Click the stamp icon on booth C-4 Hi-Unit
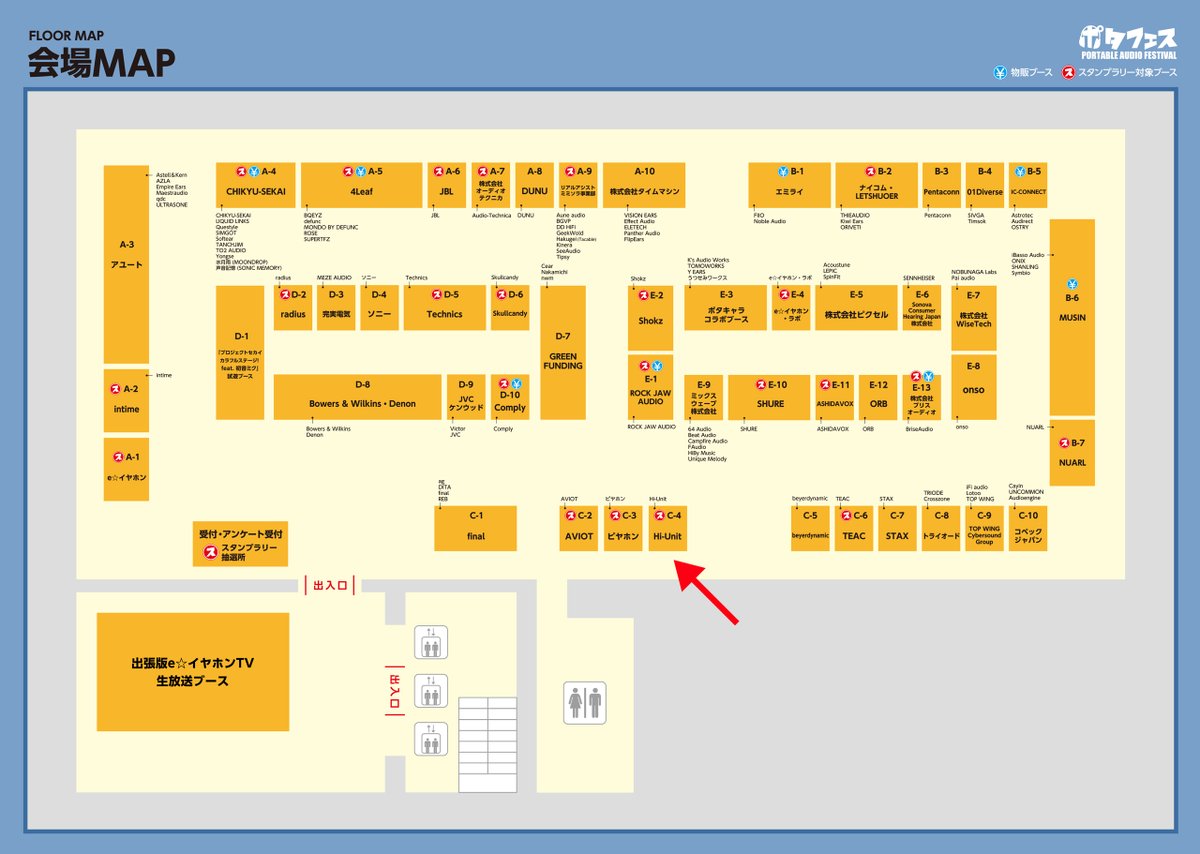The width and height of the screenshot is (1200, 854). tap(658, 515)
